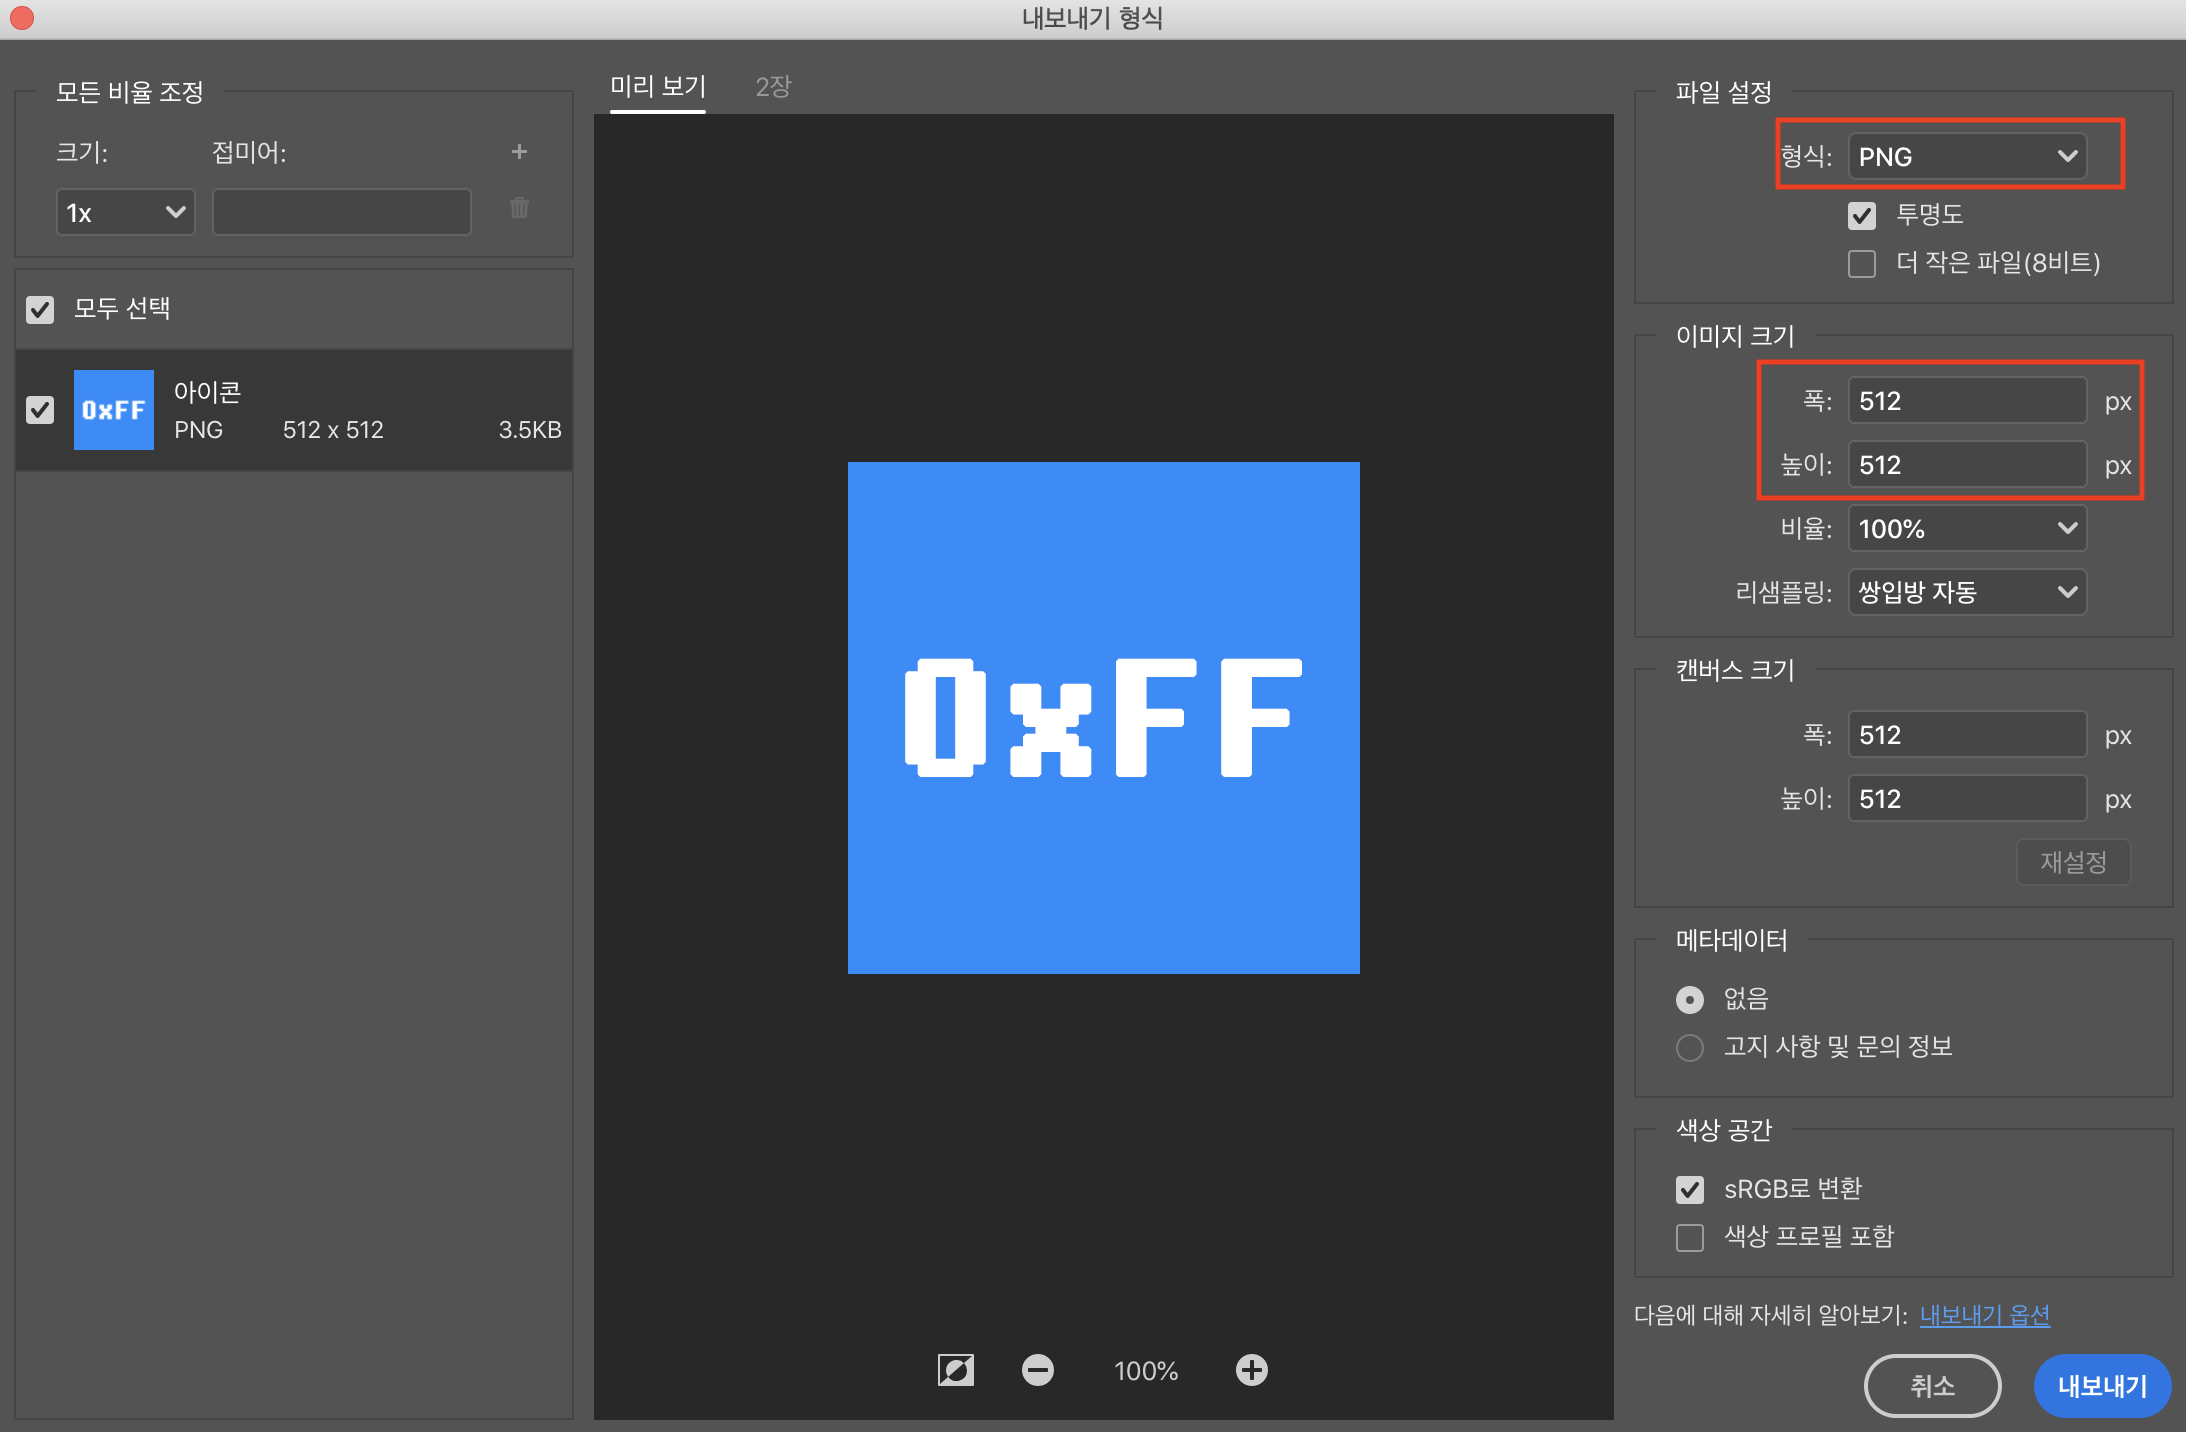
Task: Zoom in preview with plus icon
Action: 1251,1370
